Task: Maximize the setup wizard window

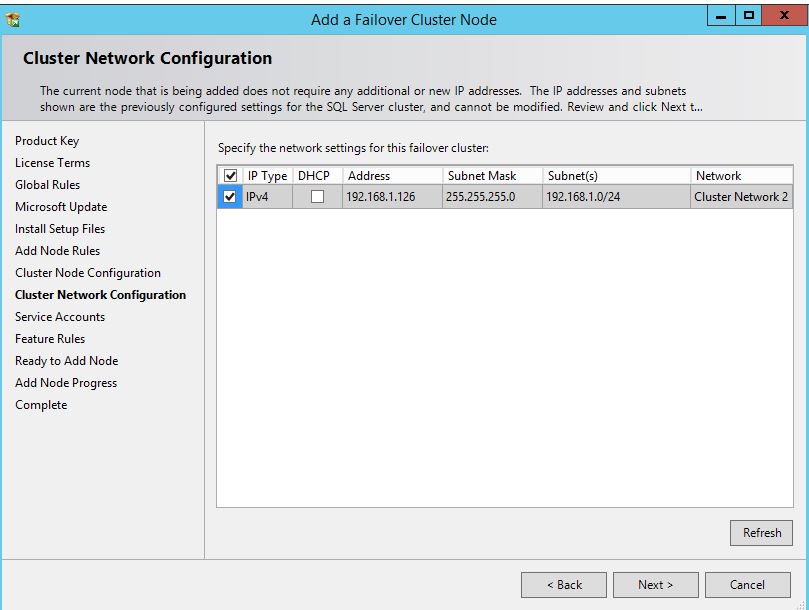Action: [748, 16]
